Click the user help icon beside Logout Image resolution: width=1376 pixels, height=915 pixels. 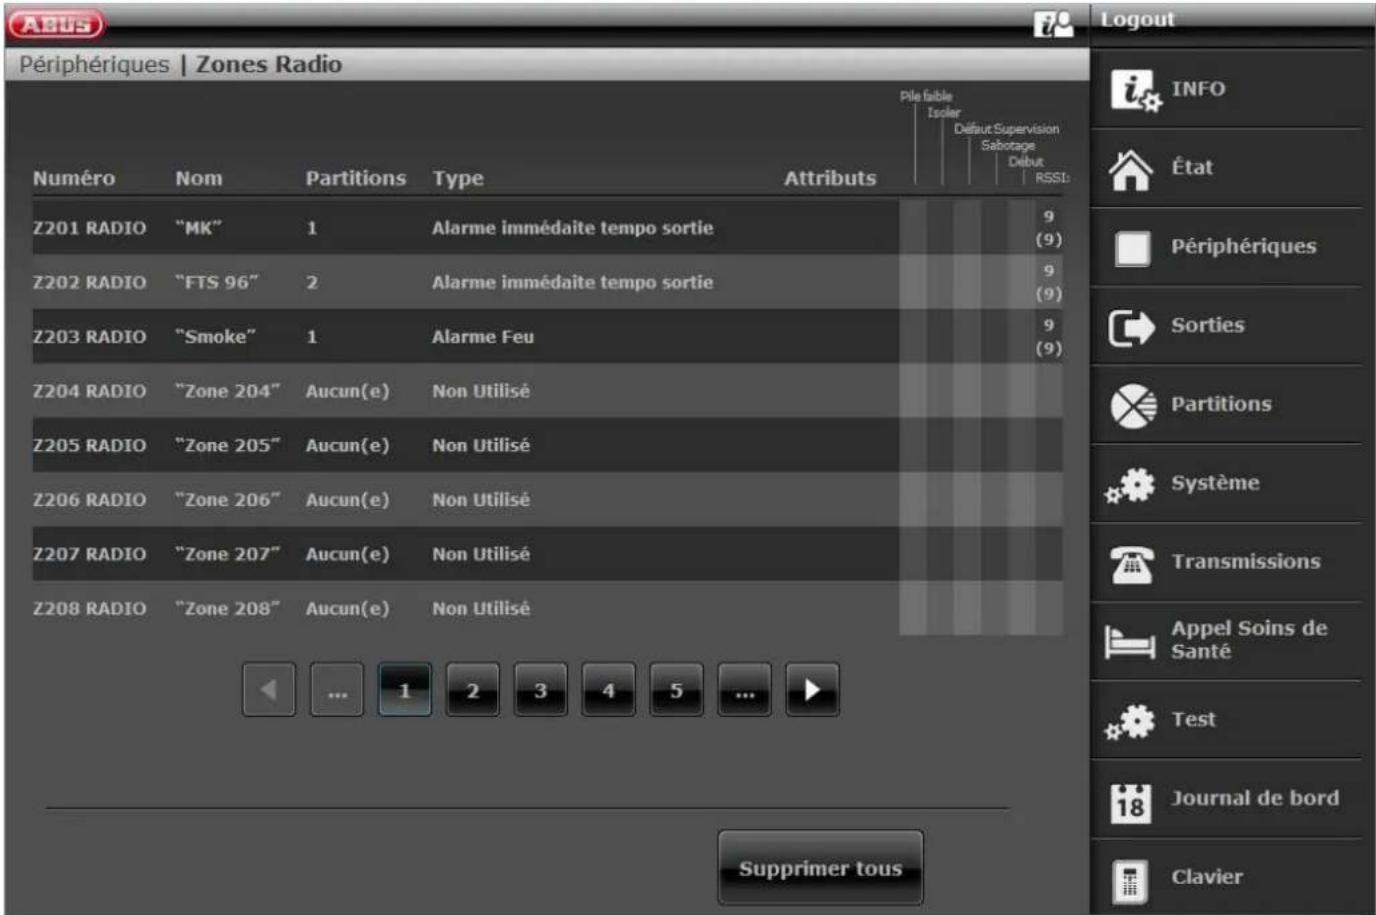pyautogui.click(x=1052, y=23)
